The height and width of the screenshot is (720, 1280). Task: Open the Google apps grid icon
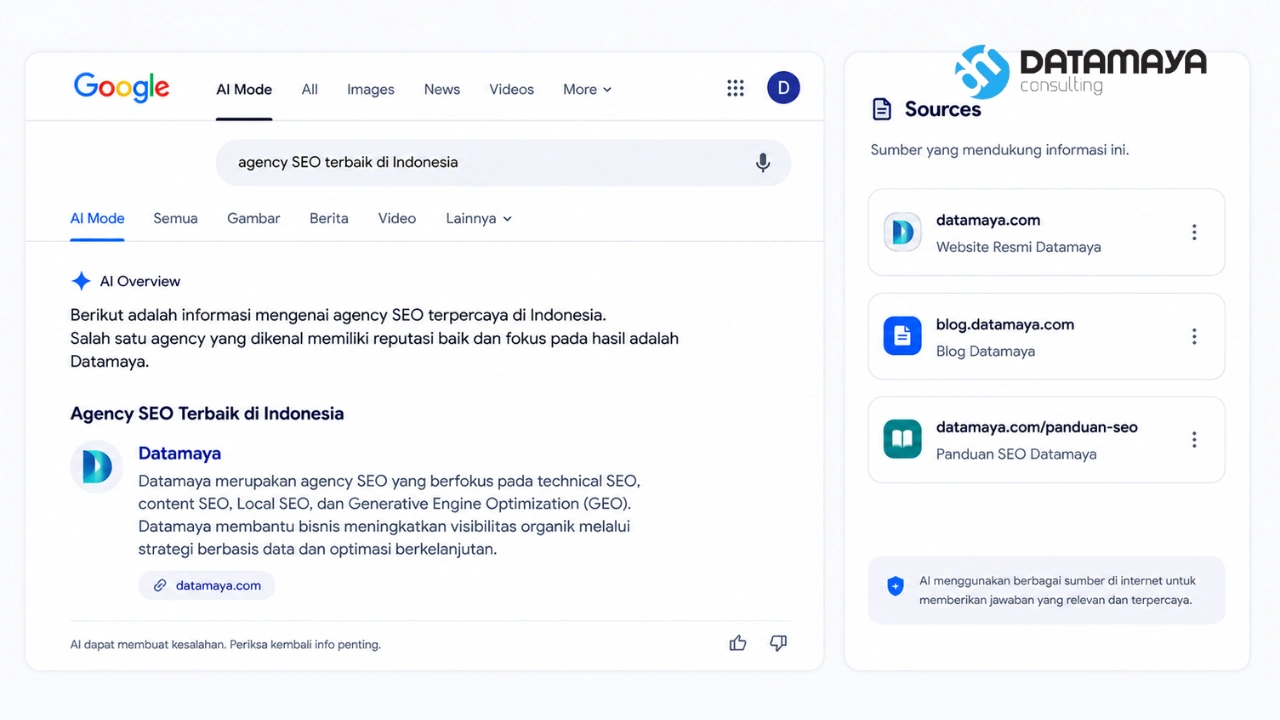[736, 88]
